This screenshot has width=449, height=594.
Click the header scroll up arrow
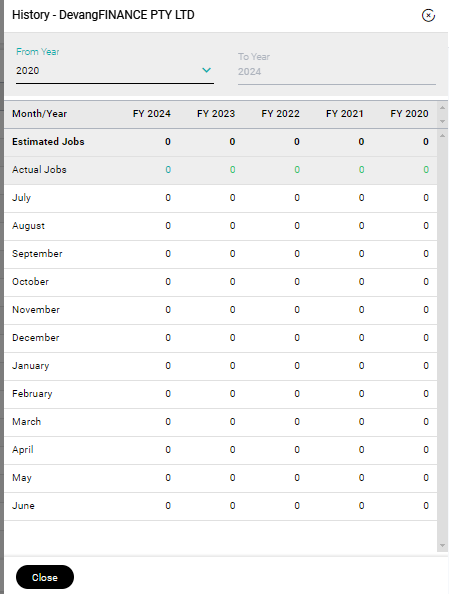[443, 108]
